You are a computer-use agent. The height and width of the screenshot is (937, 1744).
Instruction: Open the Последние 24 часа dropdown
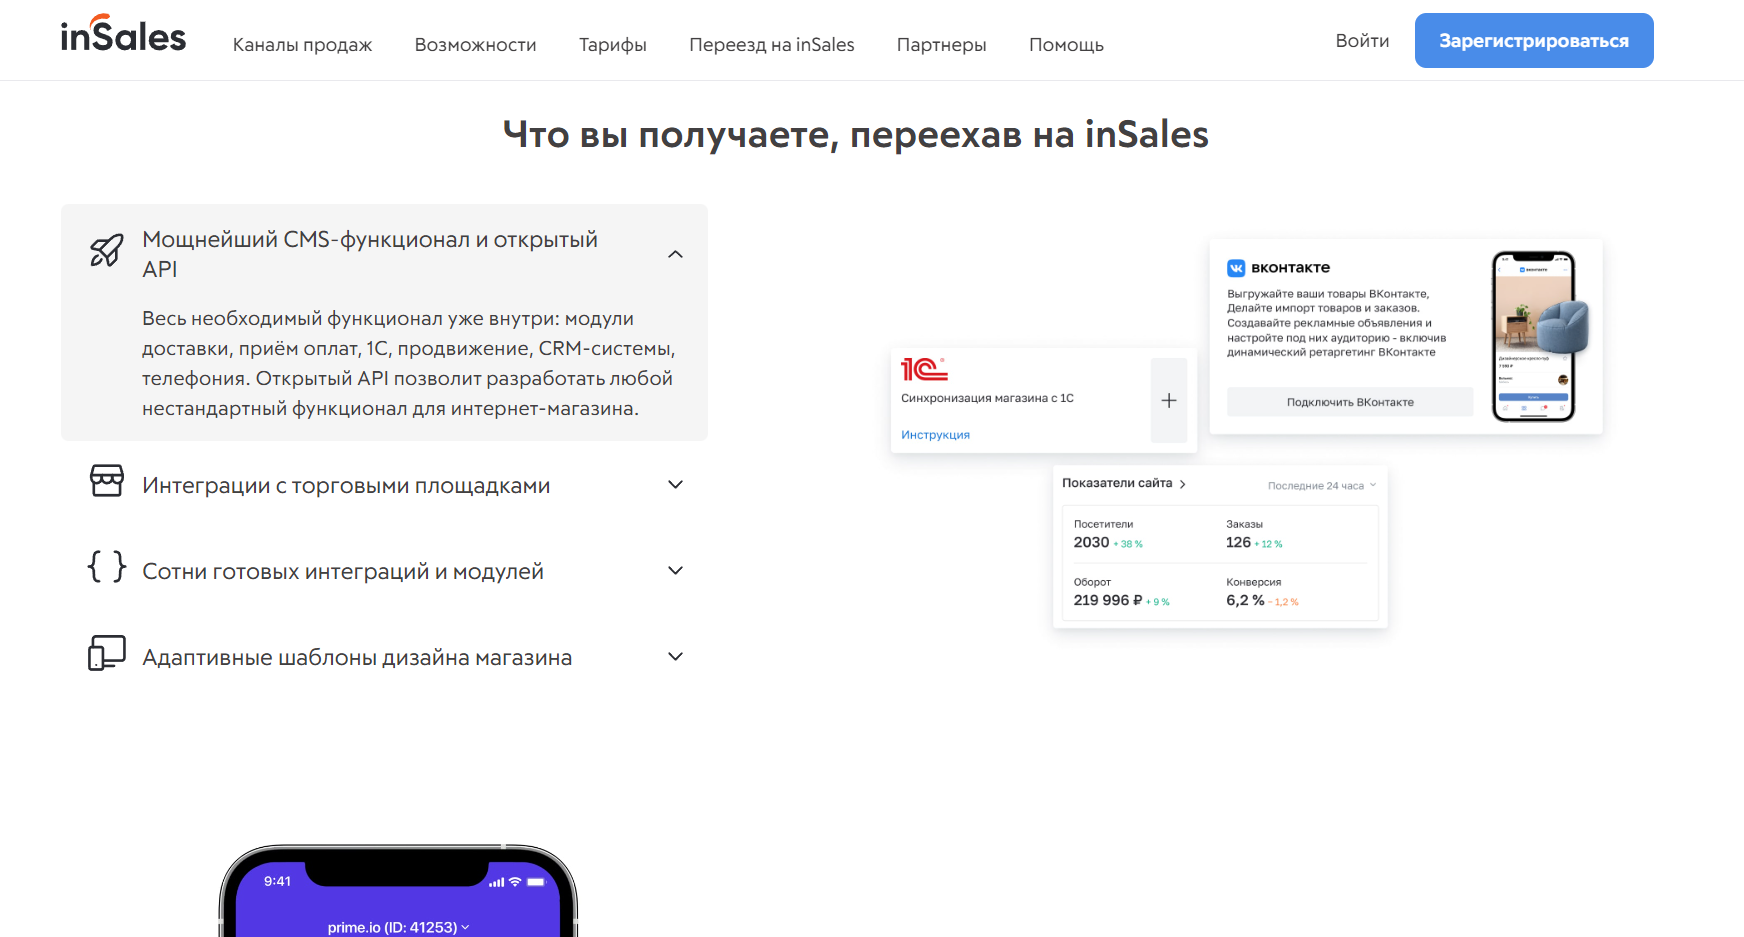1322,486
